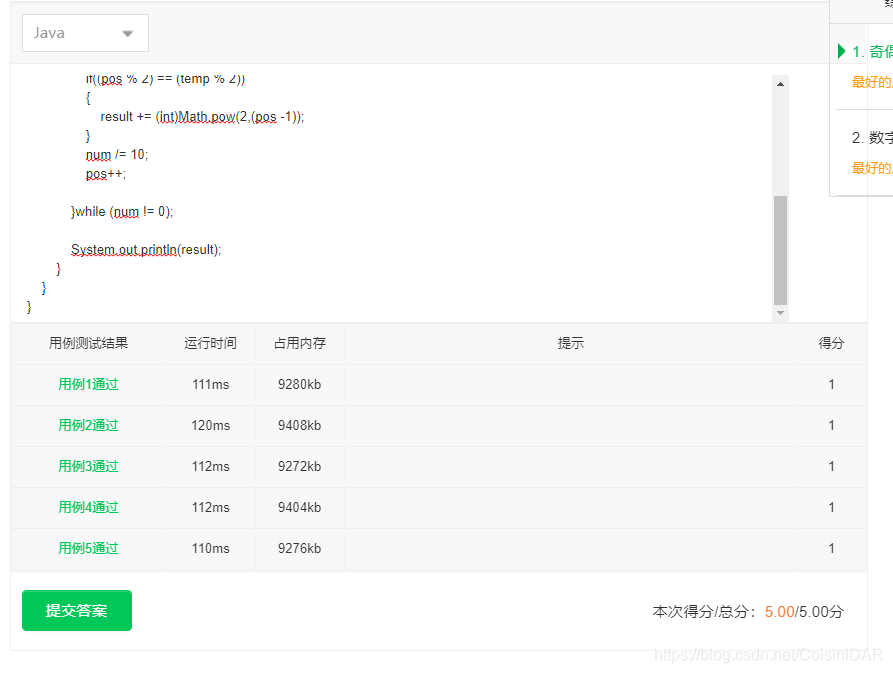The width and height of the screenshot is (893, 673).
Task: Click the 用例2通过 result
Action: coord(88,425)
